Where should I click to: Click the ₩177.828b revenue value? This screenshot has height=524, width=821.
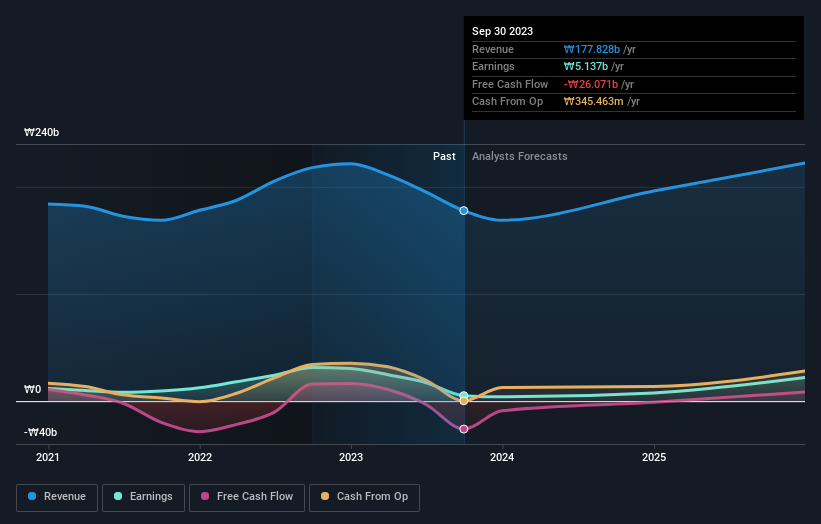592,49
